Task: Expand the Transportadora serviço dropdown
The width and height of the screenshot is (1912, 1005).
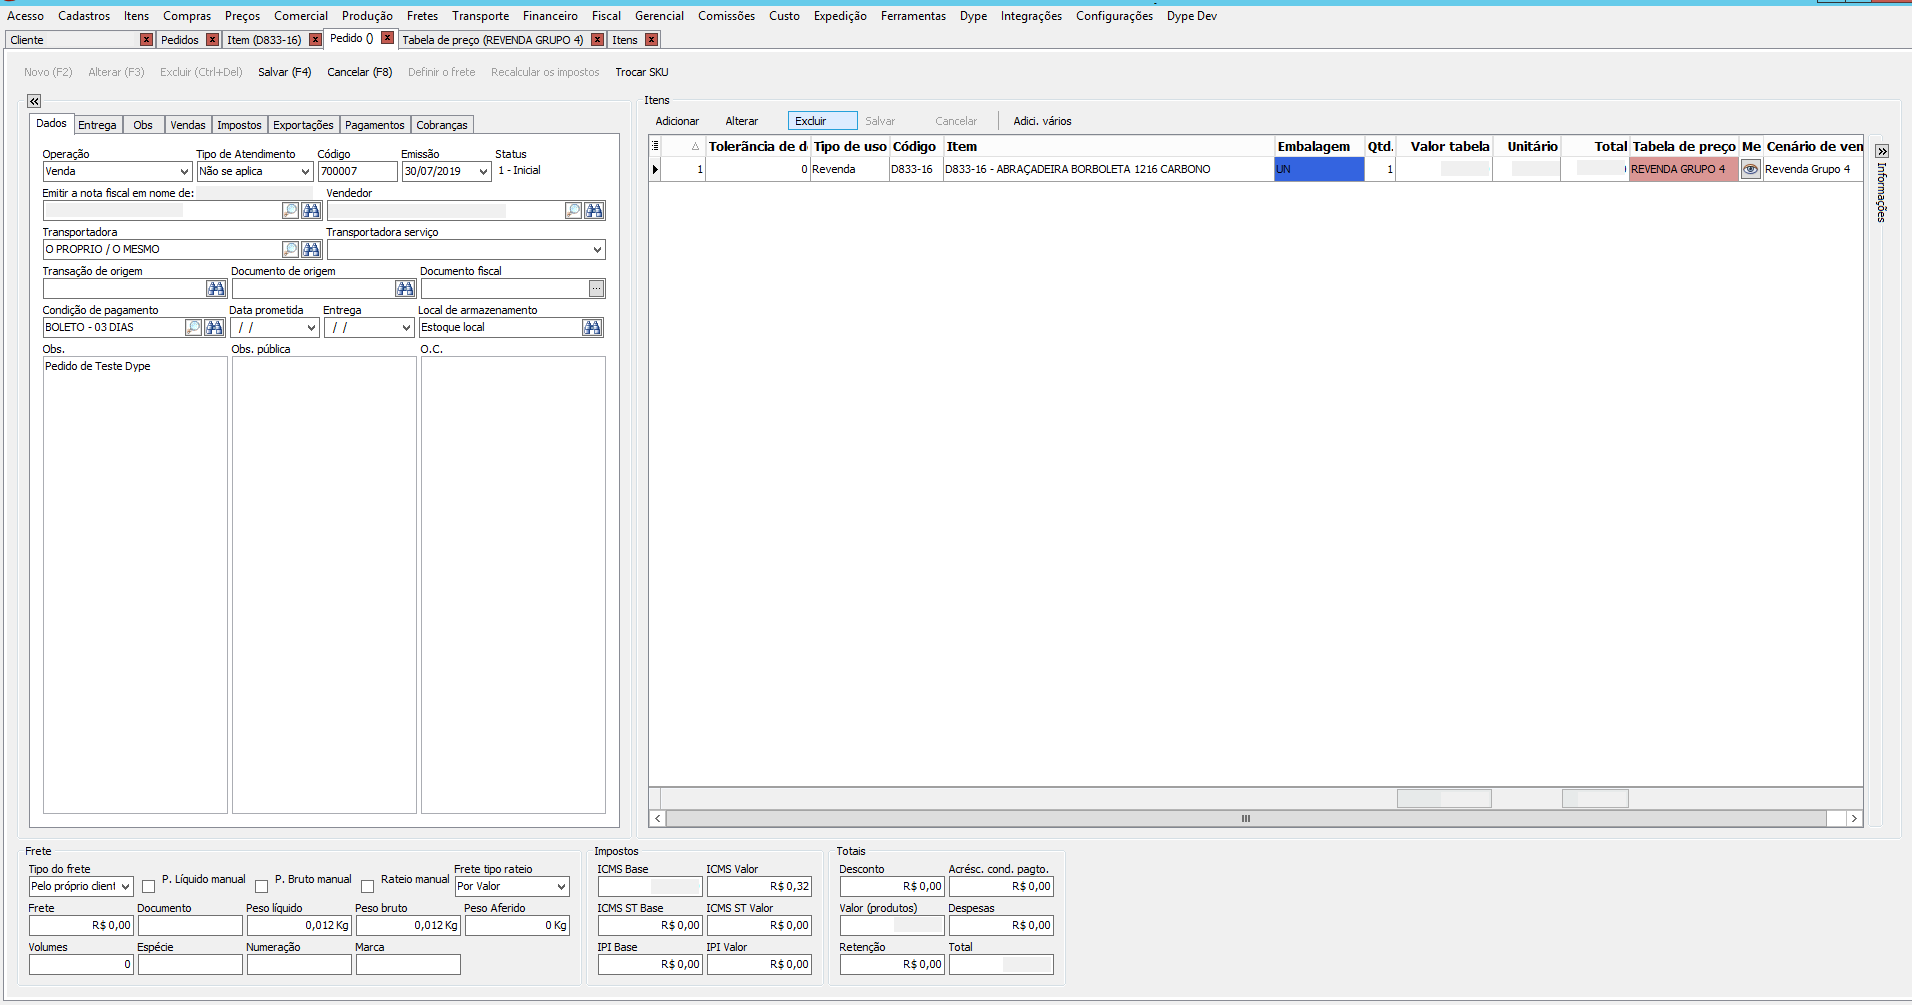Action: [597, 250]
